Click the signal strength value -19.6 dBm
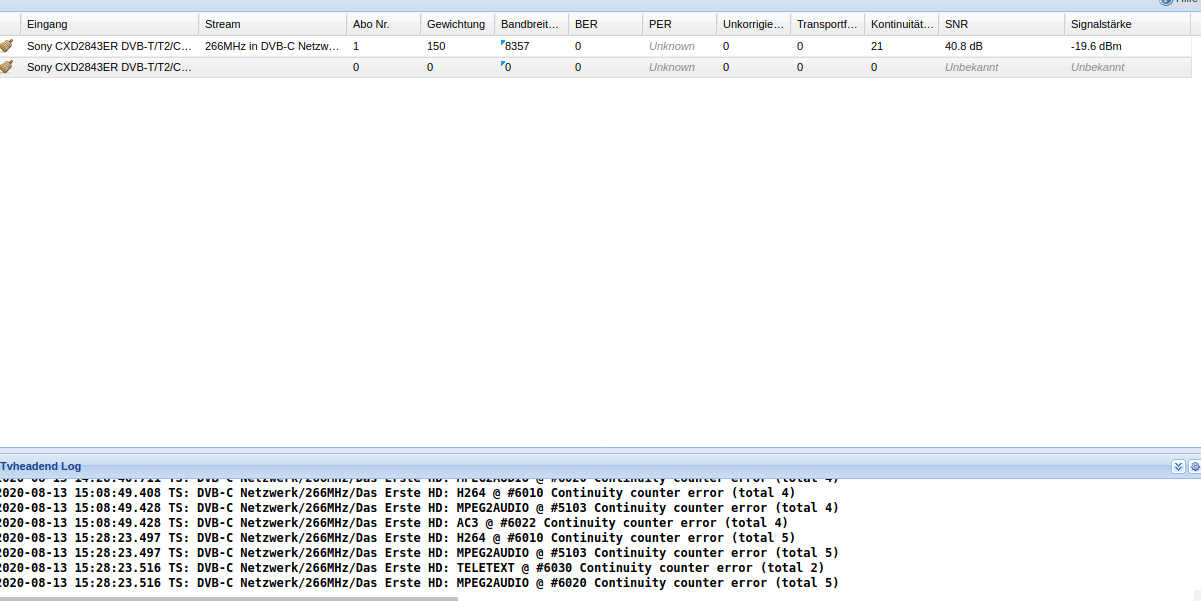1201x601 pixels. (x=1095, y=46)
